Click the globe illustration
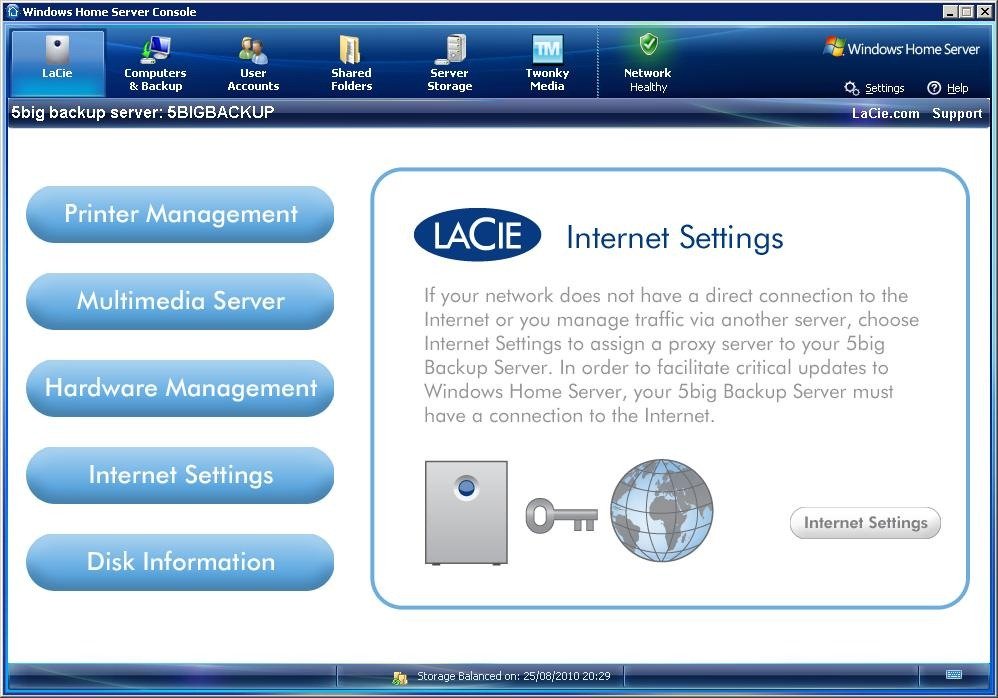The width and height of the screenshot is (998, 698). [x=661, y=510]
